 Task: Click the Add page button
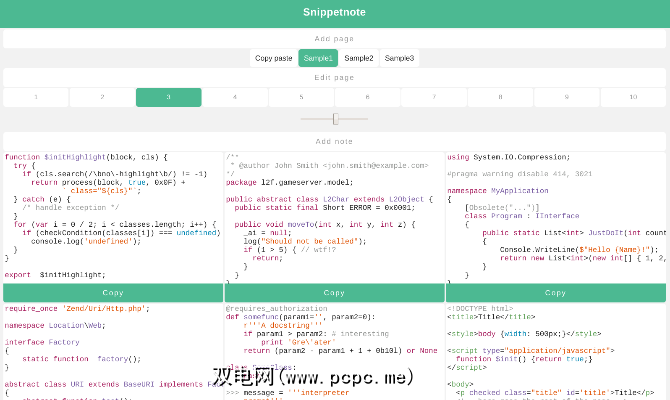point(334,38)
